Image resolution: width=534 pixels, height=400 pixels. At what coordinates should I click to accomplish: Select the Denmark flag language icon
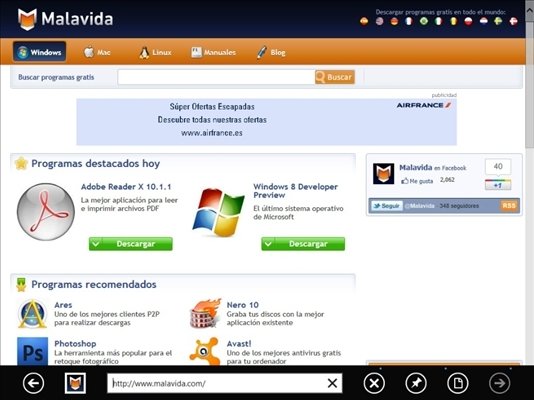[x=514, y=21]
